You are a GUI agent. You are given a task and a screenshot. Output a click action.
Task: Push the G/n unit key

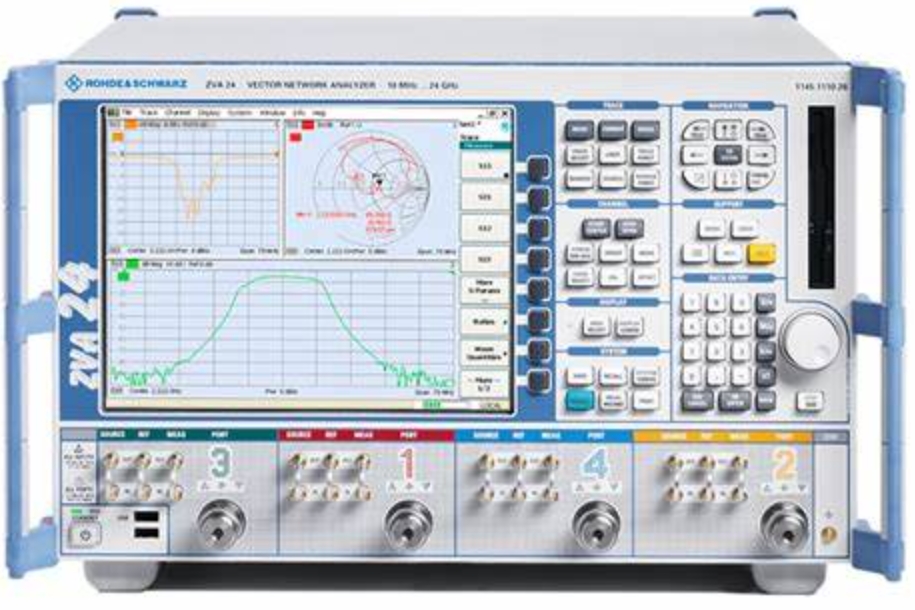coord(765,303)
